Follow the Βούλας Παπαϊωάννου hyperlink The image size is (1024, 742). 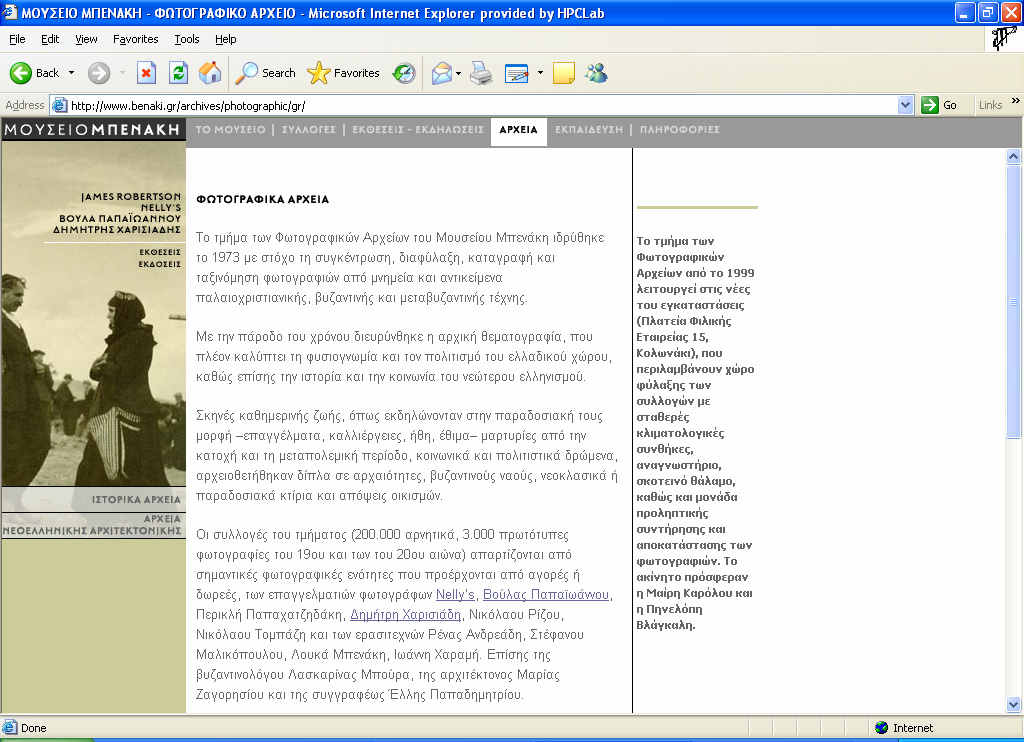[x=546, y=594]
